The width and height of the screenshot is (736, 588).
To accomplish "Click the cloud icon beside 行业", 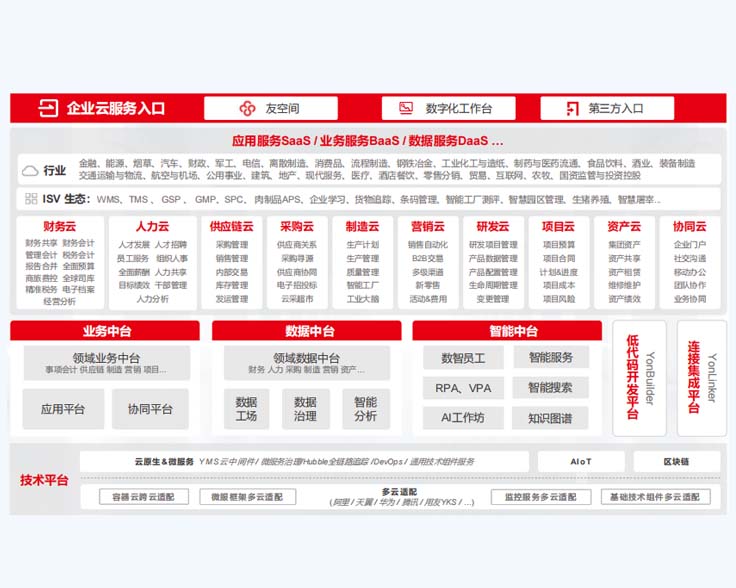I will point(30,171).
